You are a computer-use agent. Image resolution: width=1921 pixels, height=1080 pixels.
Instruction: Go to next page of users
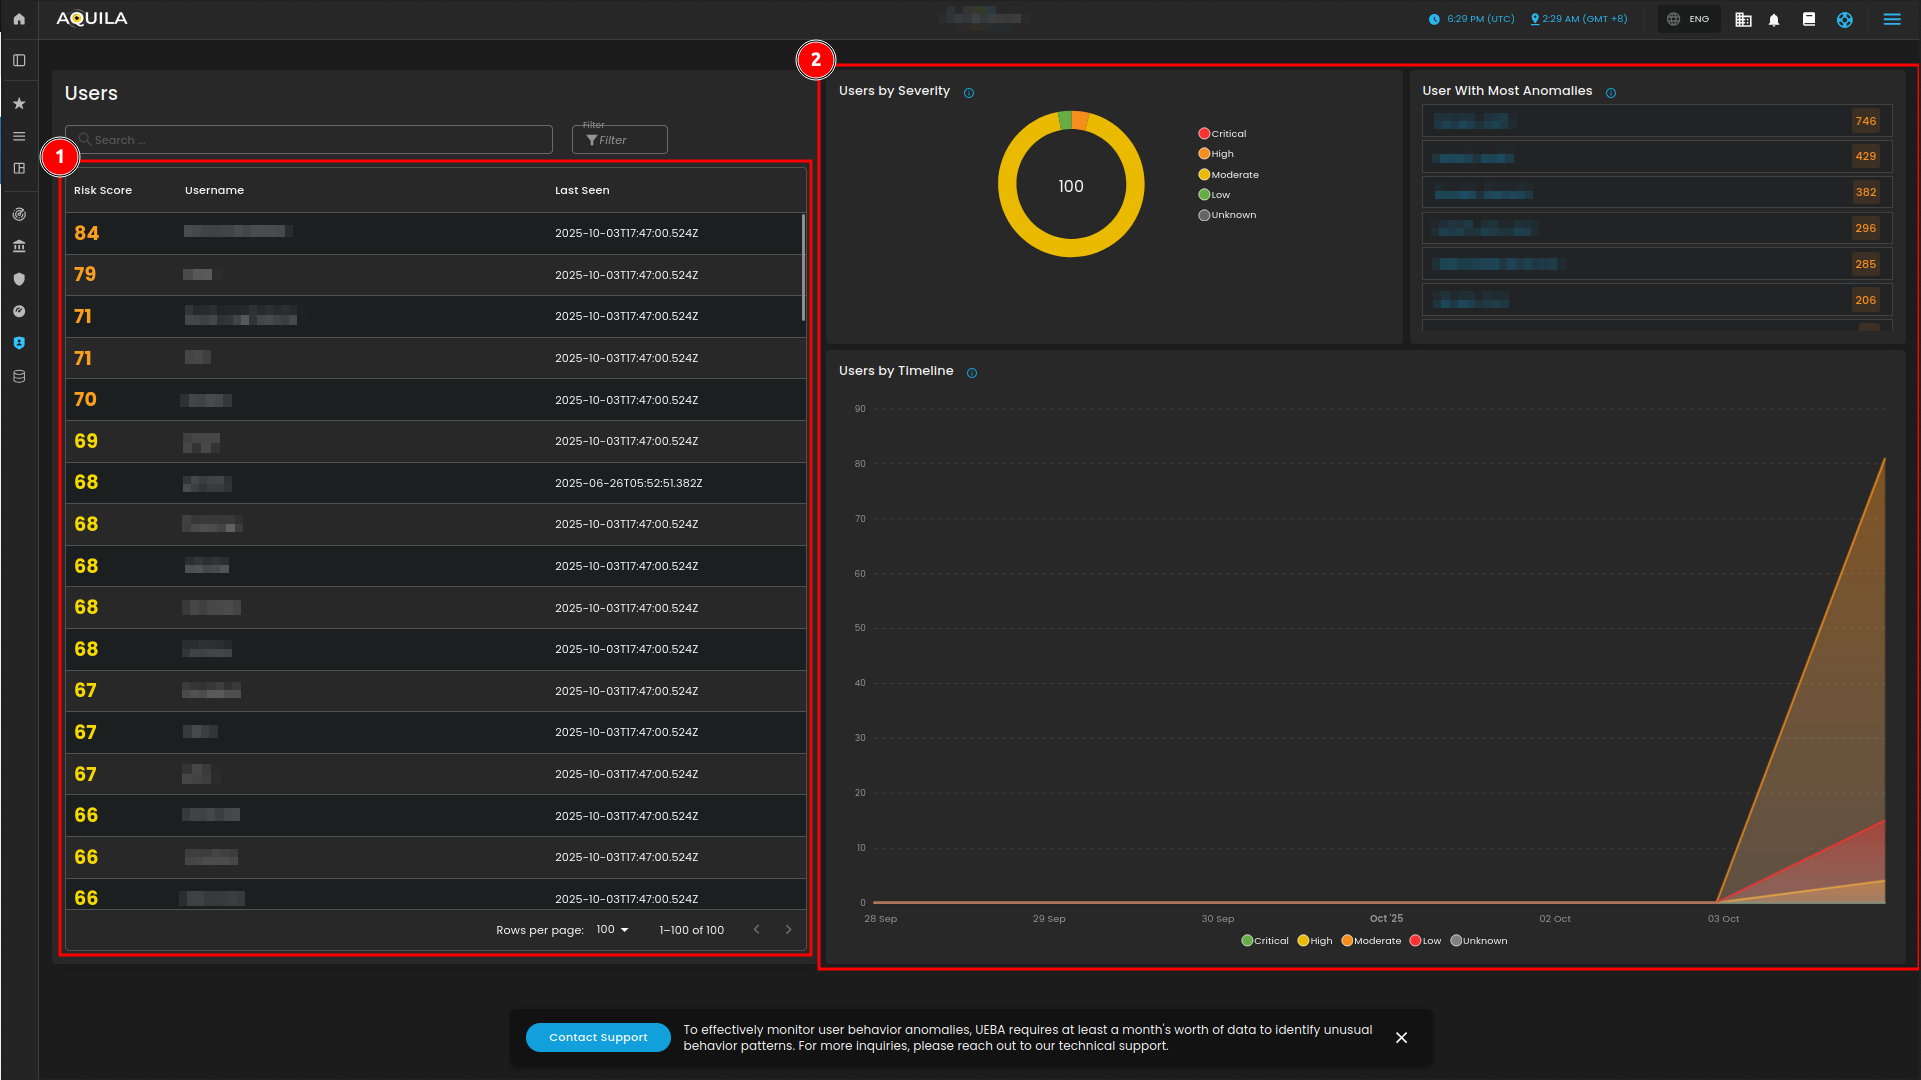coord(789,930)
